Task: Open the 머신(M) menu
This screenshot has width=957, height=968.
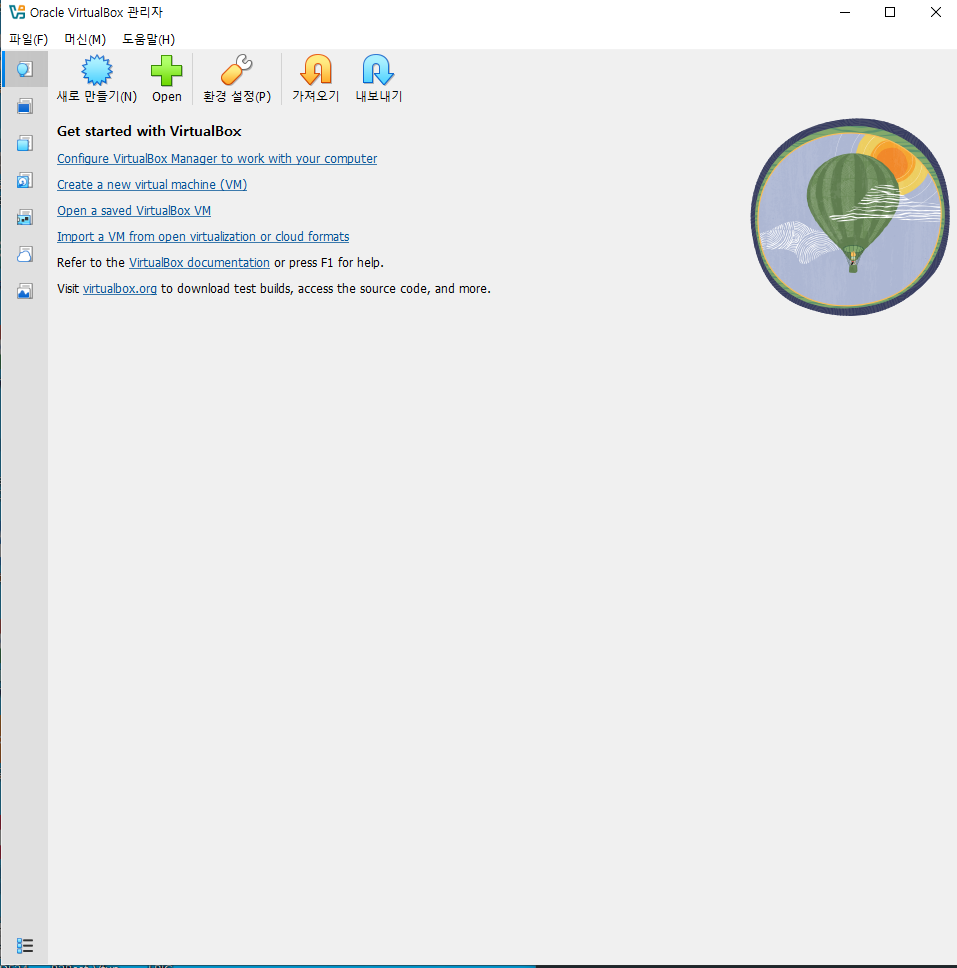Action: click(85, 40)
